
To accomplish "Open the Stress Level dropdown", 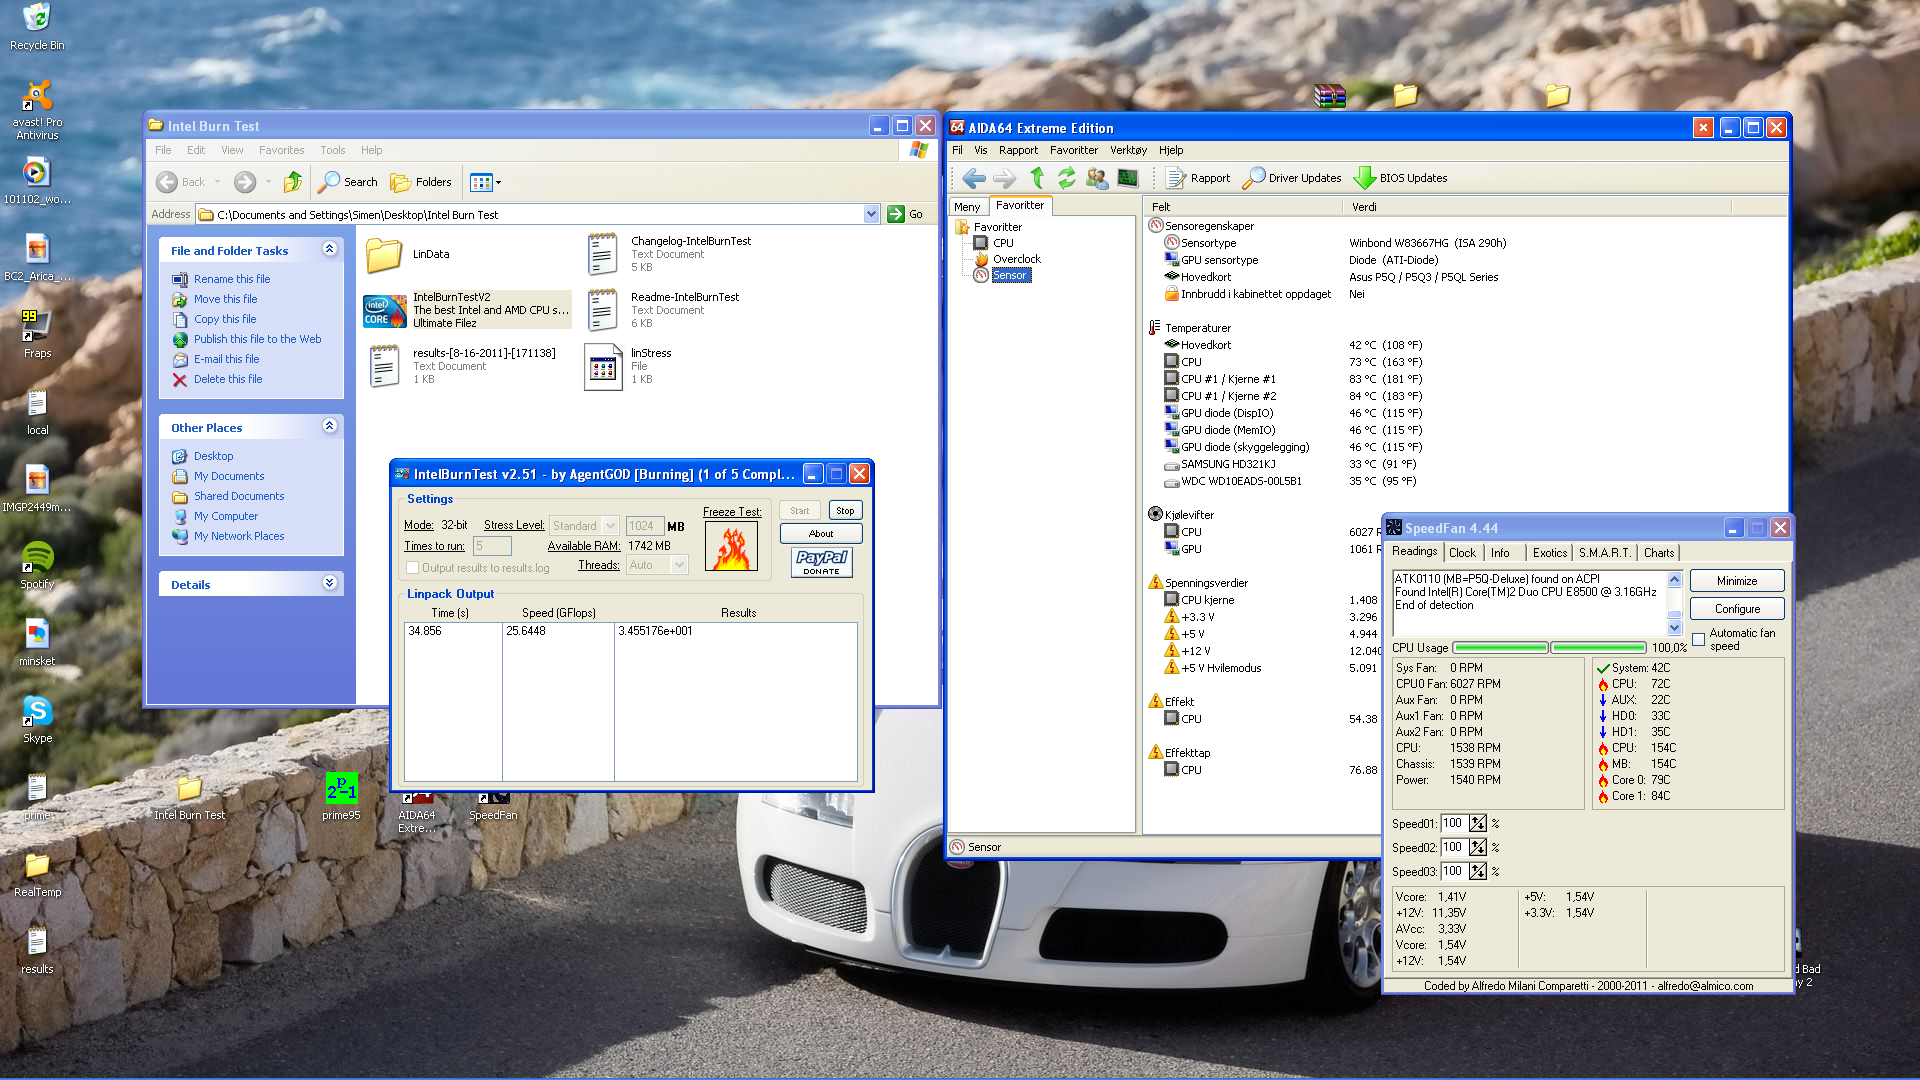I will click(611, 526).
